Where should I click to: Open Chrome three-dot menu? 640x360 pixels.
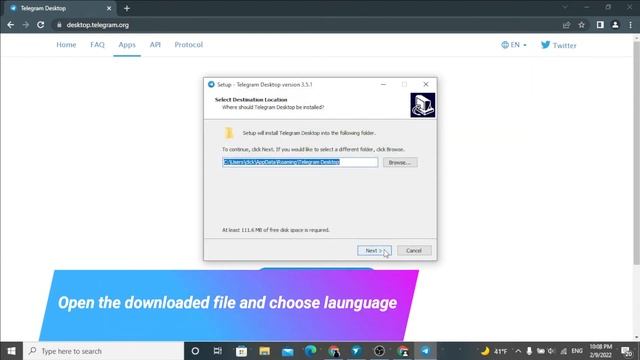click(631, 25)
